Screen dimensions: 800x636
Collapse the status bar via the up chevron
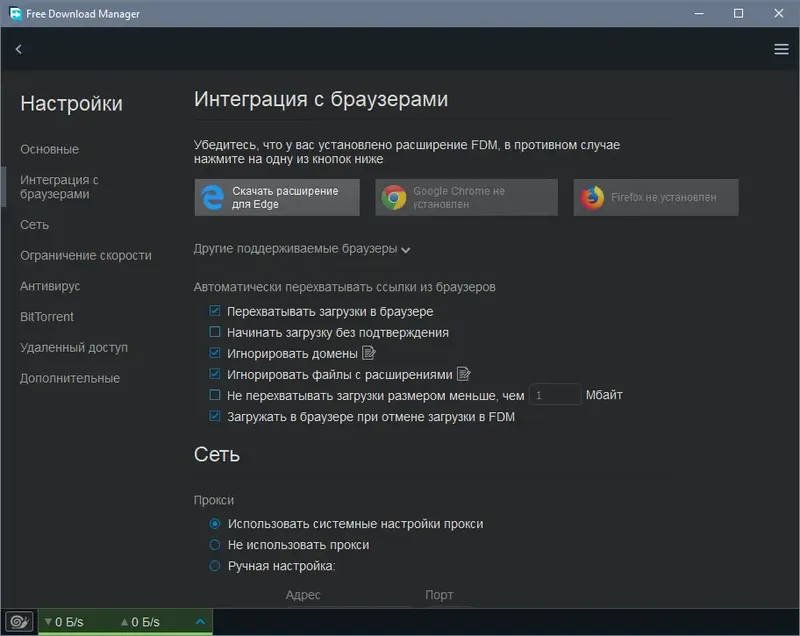pyautogui.click(x=200, y=621)
